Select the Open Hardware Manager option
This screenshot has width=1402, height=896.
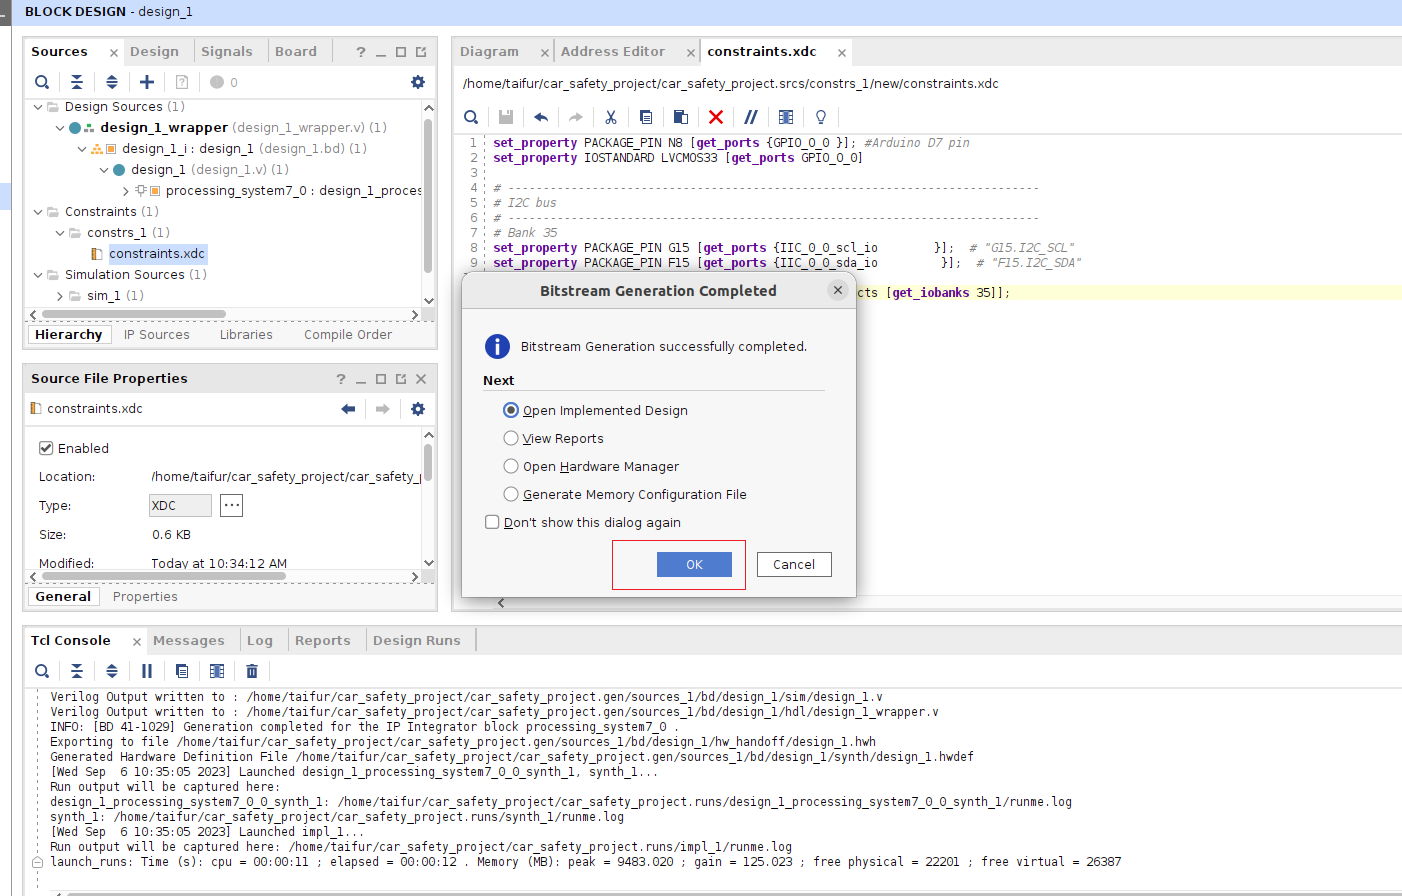click(591, 466)
